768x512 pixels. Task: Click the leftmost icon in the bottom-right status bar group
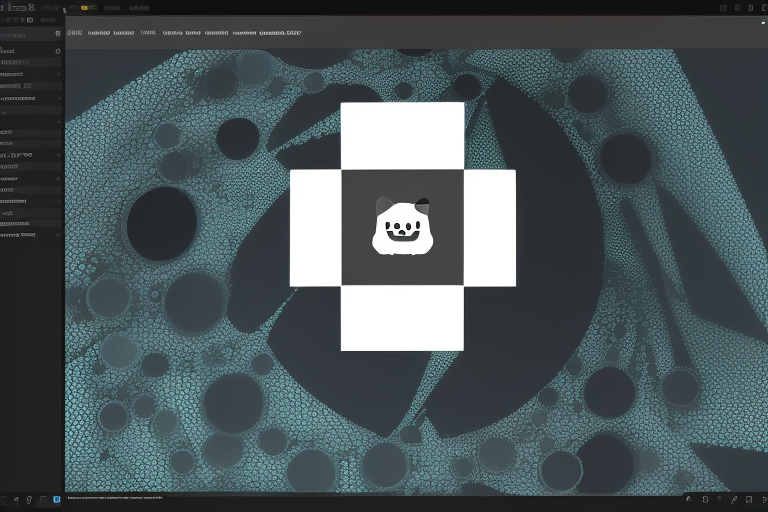click(x=690, y=498)
